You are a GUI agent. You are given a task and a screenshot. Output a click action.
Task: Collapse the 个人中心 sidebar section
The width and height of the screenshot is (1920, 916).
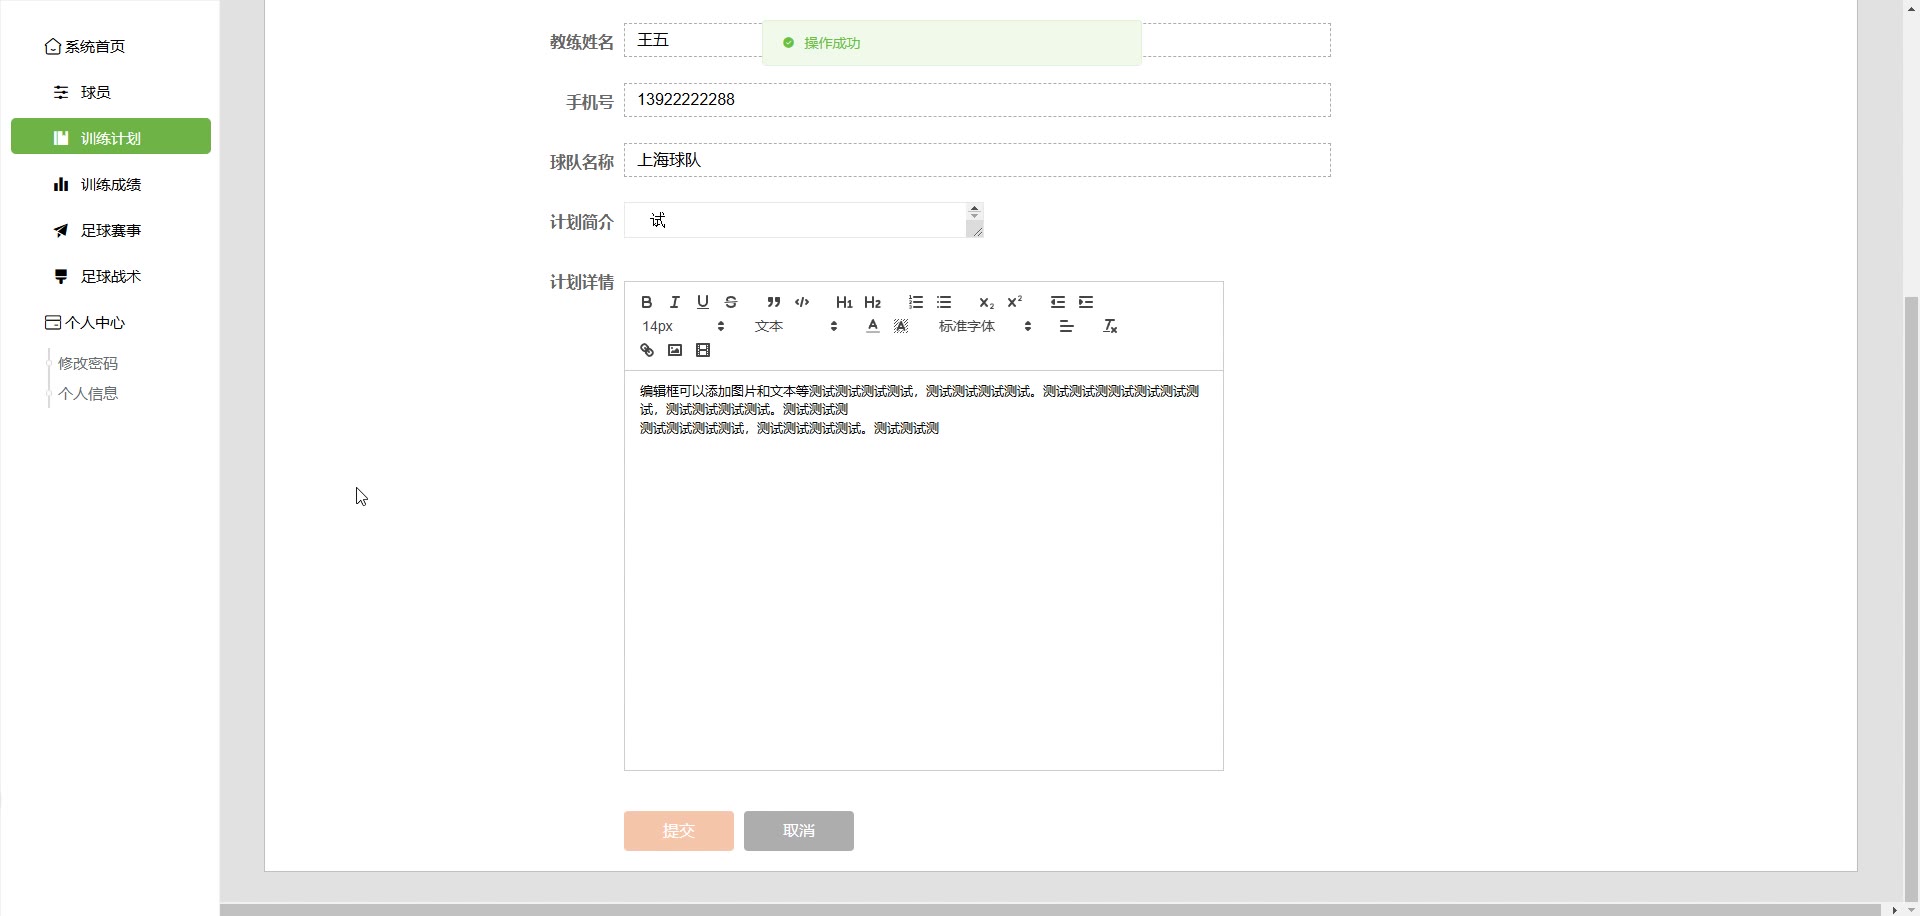tap(85, 323)
